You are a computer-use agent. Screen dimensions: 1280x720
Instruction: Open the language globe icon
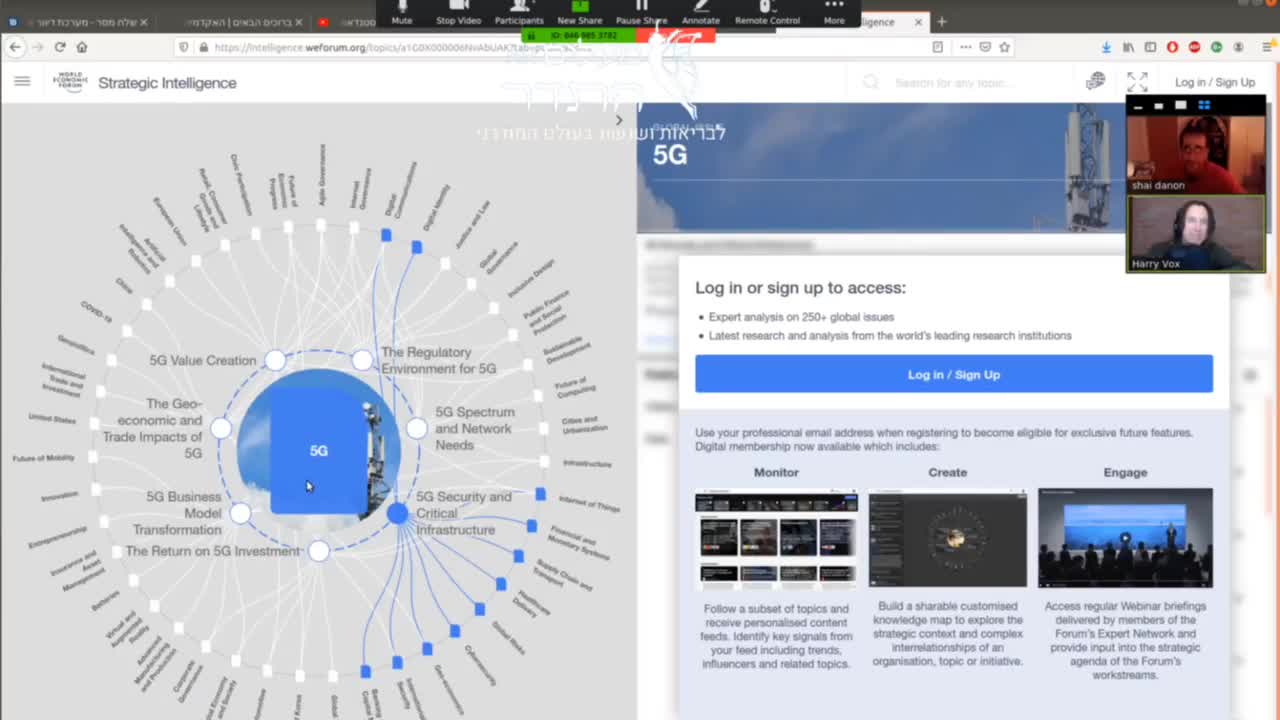coord(1096,82)
